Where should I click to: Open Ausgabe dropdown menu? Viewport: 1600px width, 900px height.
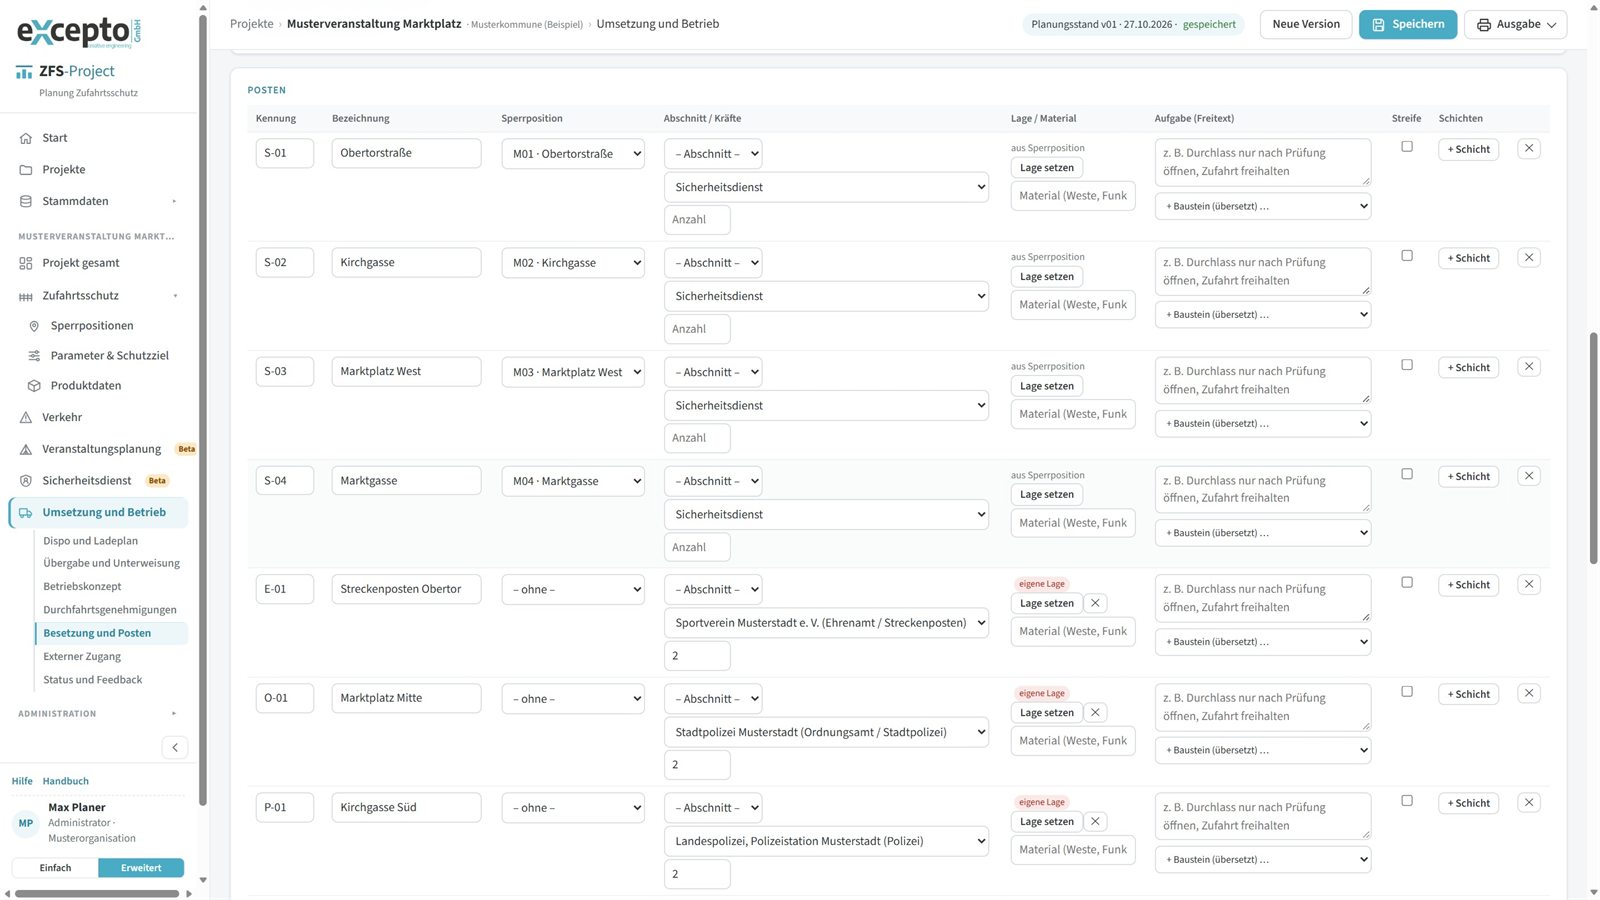(x=1516, y=24)
